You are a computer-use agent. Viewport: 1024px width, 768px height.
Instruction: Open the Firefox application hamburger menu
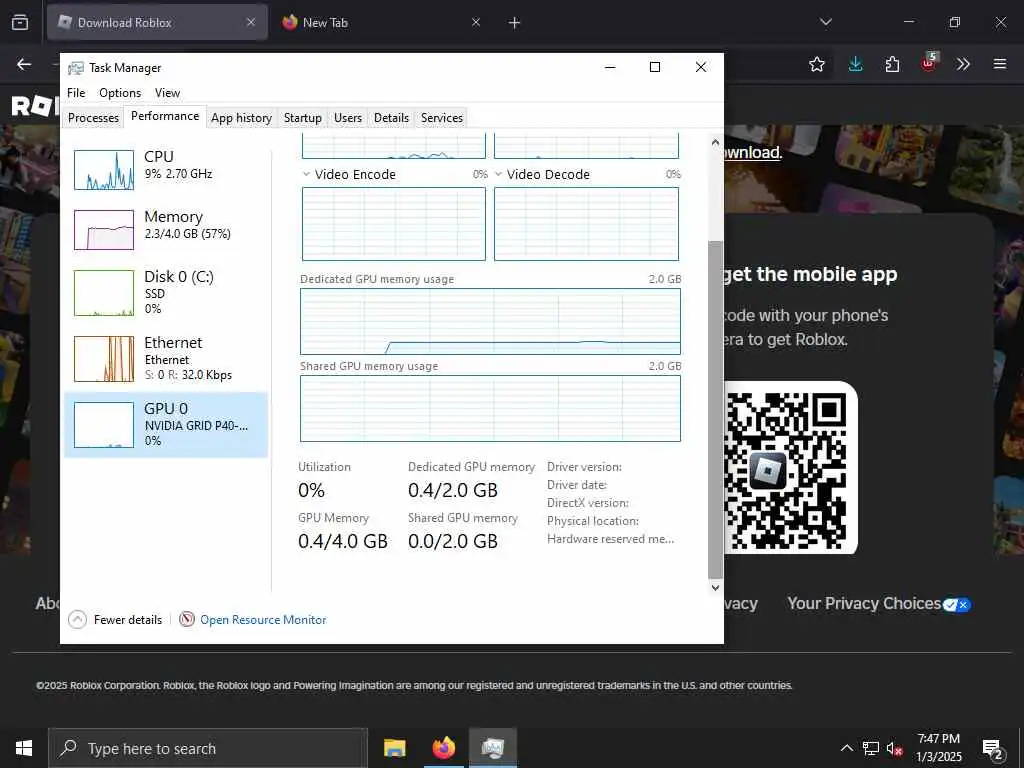point(1000,64)
